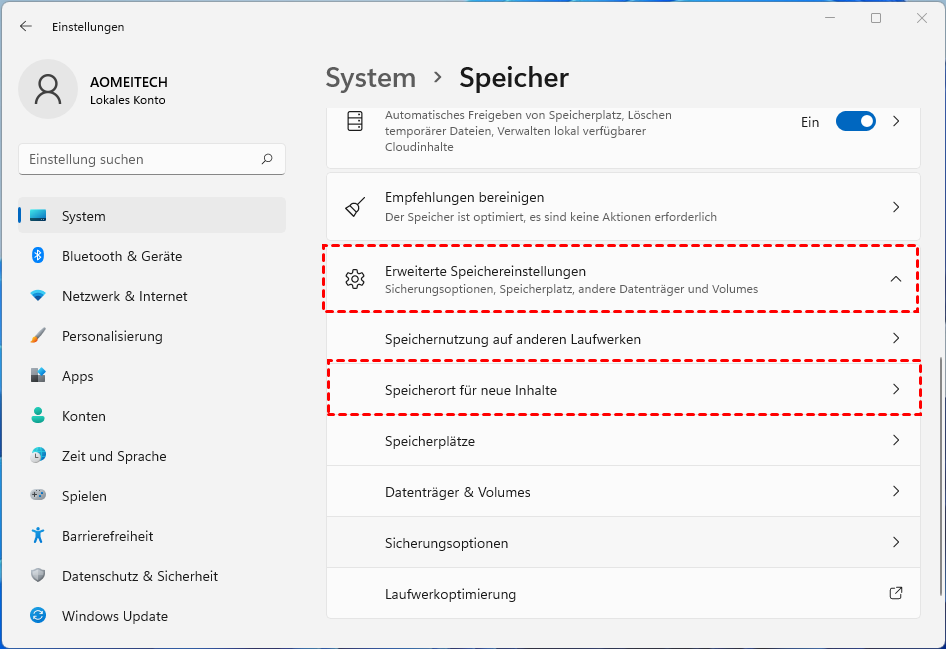The width and height of the screenshot is (946, 649).
Task: Select Zeit und Sprache in sidebar
Action: 113,456
